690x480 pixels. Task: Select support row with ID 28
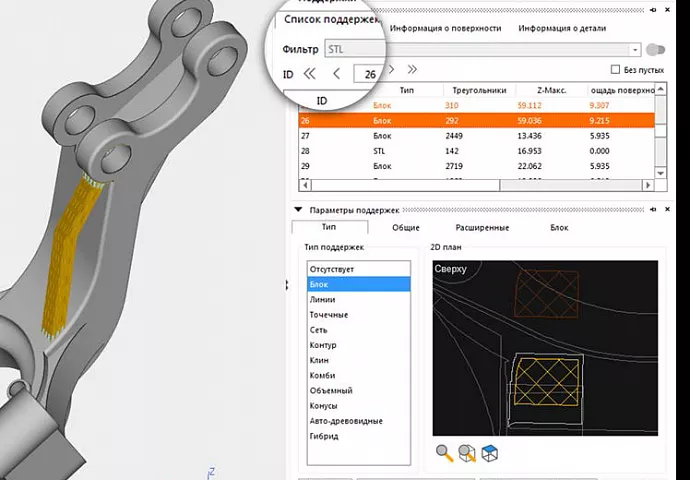click(x=477, y=151)
